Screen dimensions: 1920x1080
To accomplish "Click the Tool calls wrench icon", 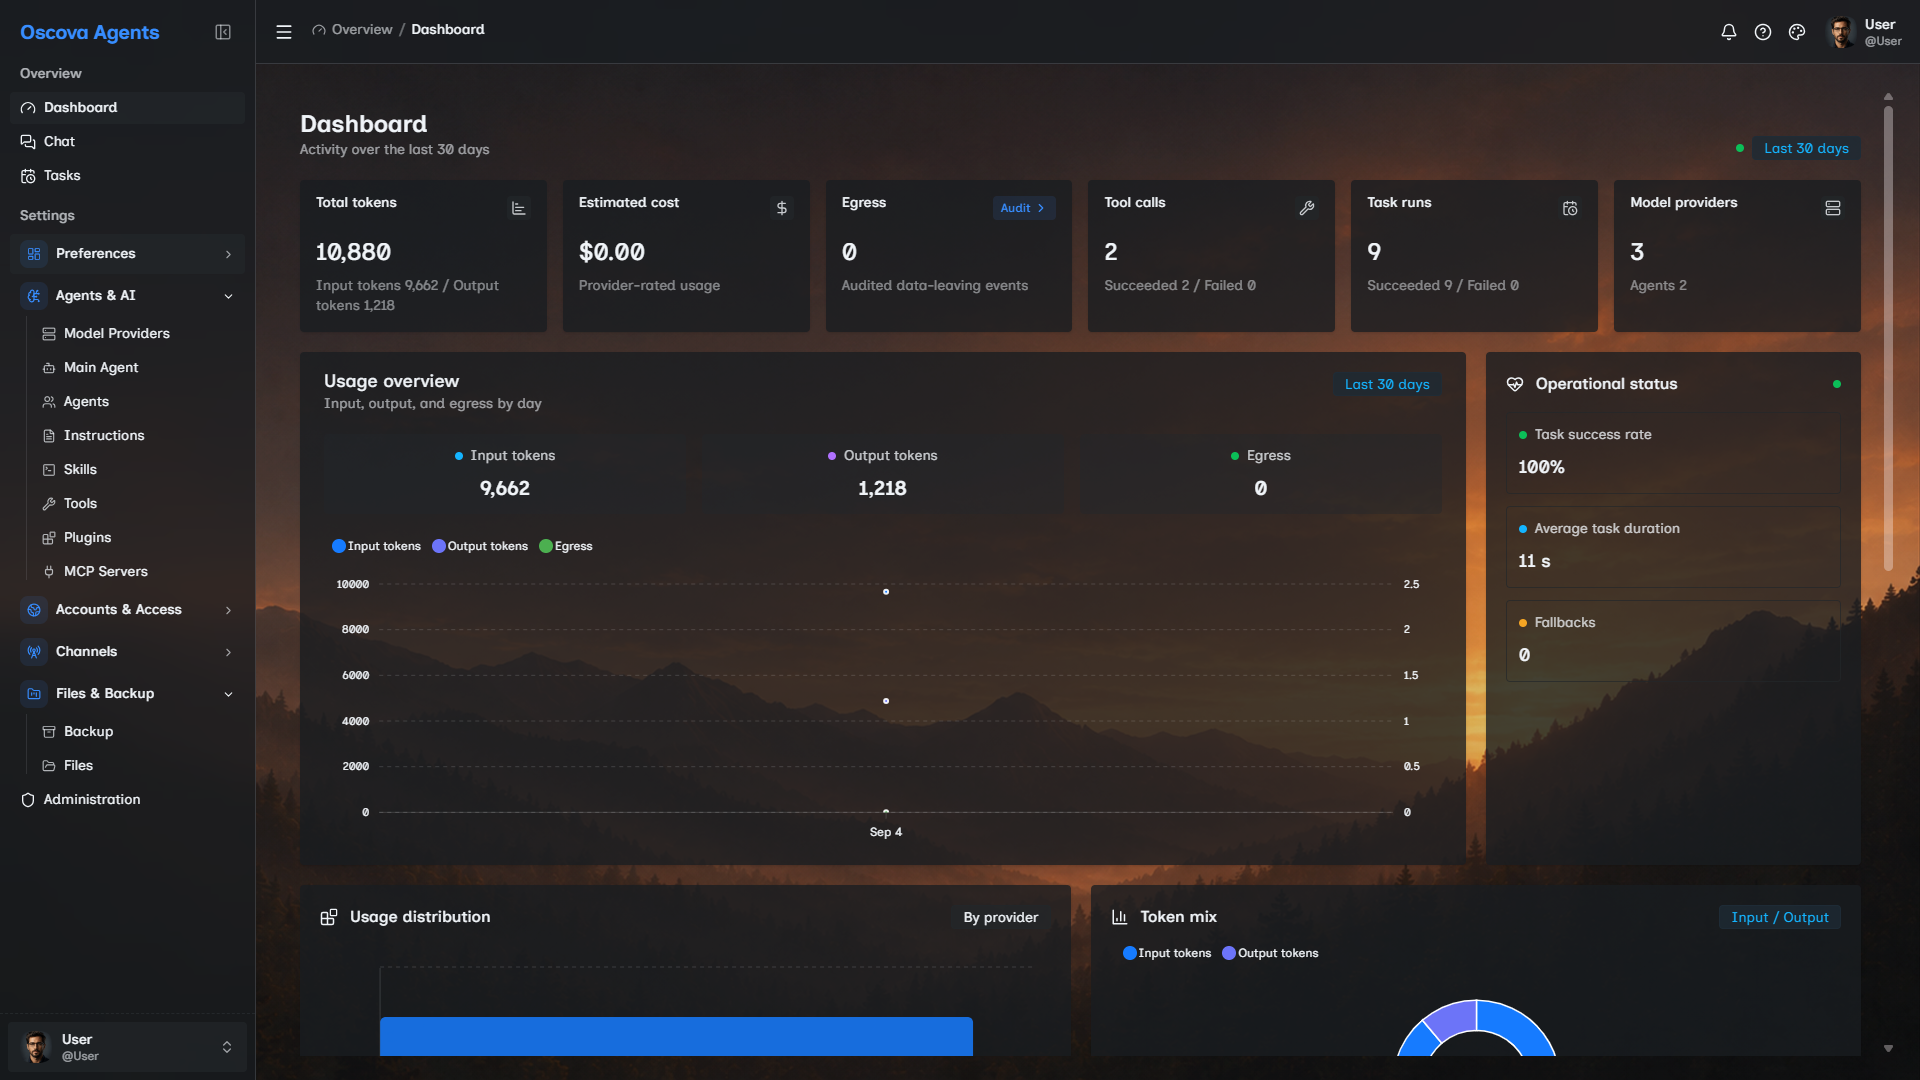I will point(1307,208).
